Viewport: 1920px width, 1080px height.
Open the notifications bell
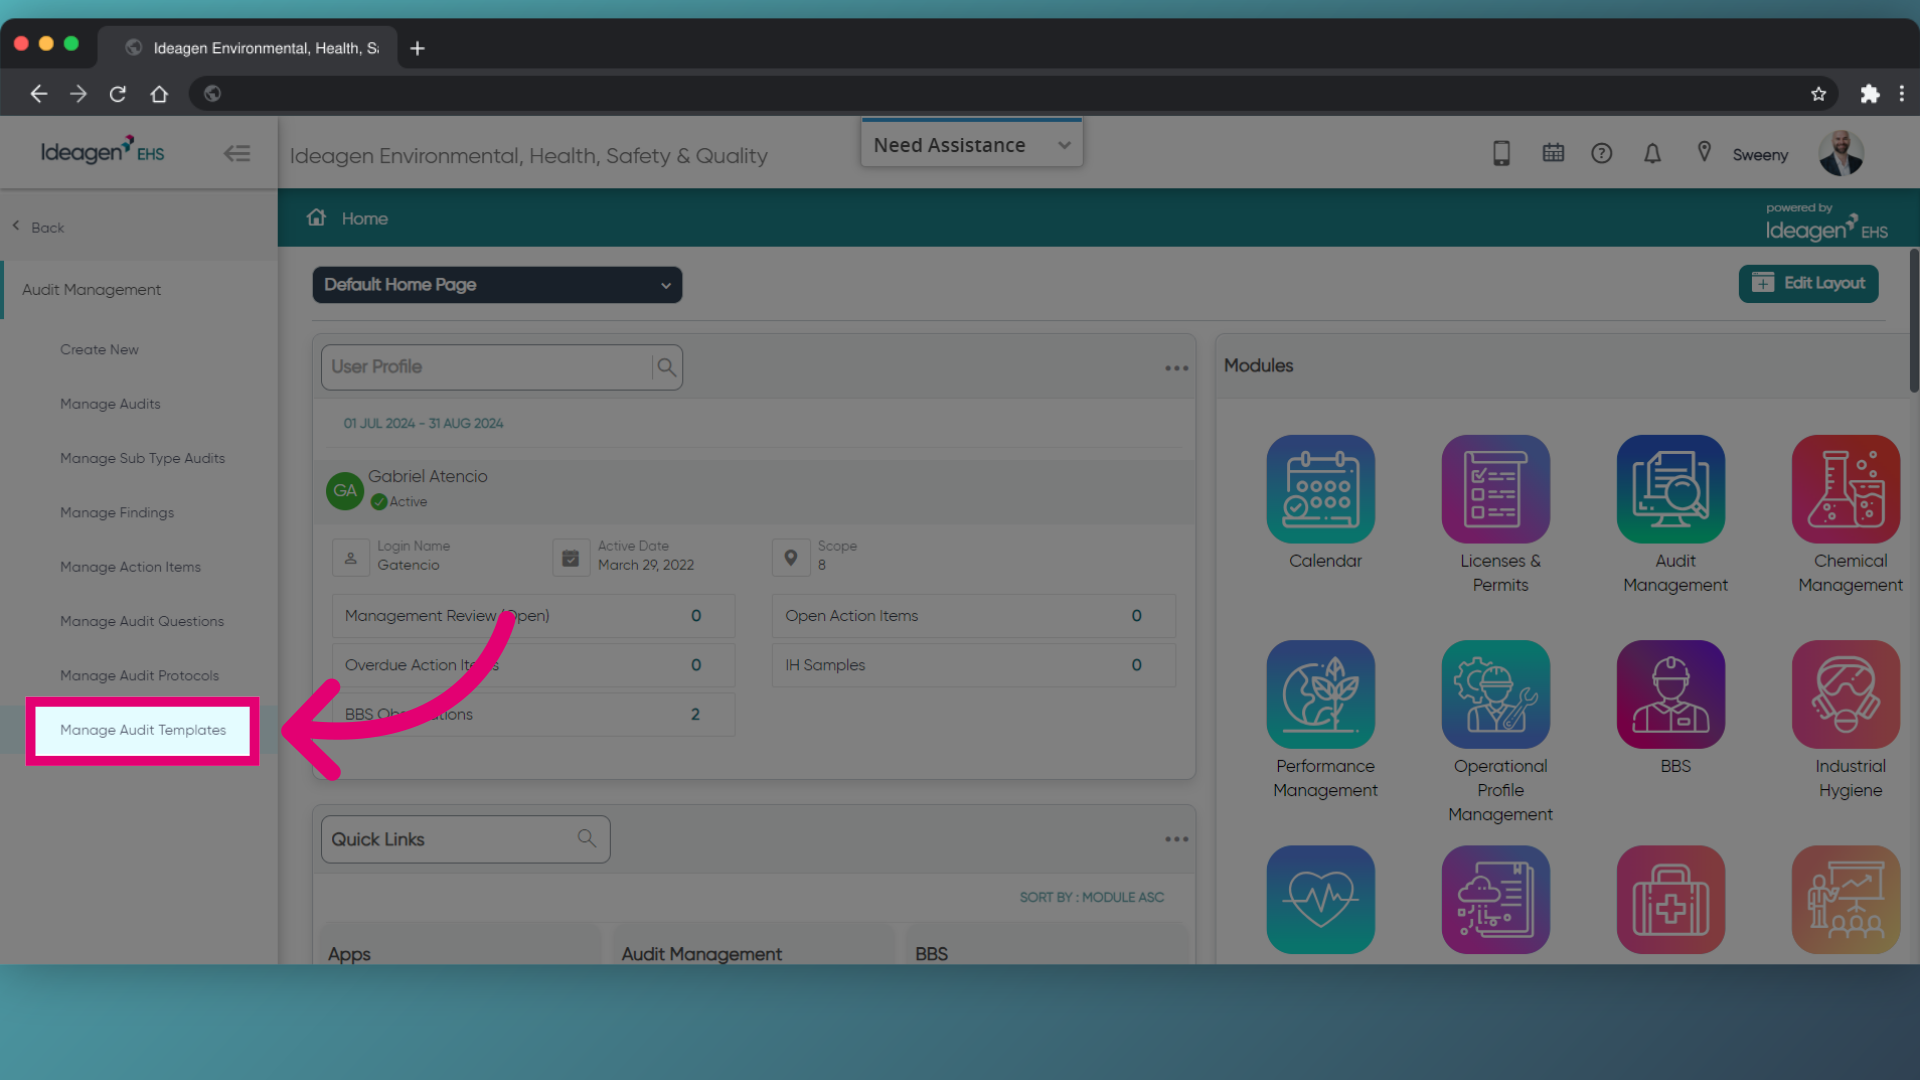pos(1652,153)
